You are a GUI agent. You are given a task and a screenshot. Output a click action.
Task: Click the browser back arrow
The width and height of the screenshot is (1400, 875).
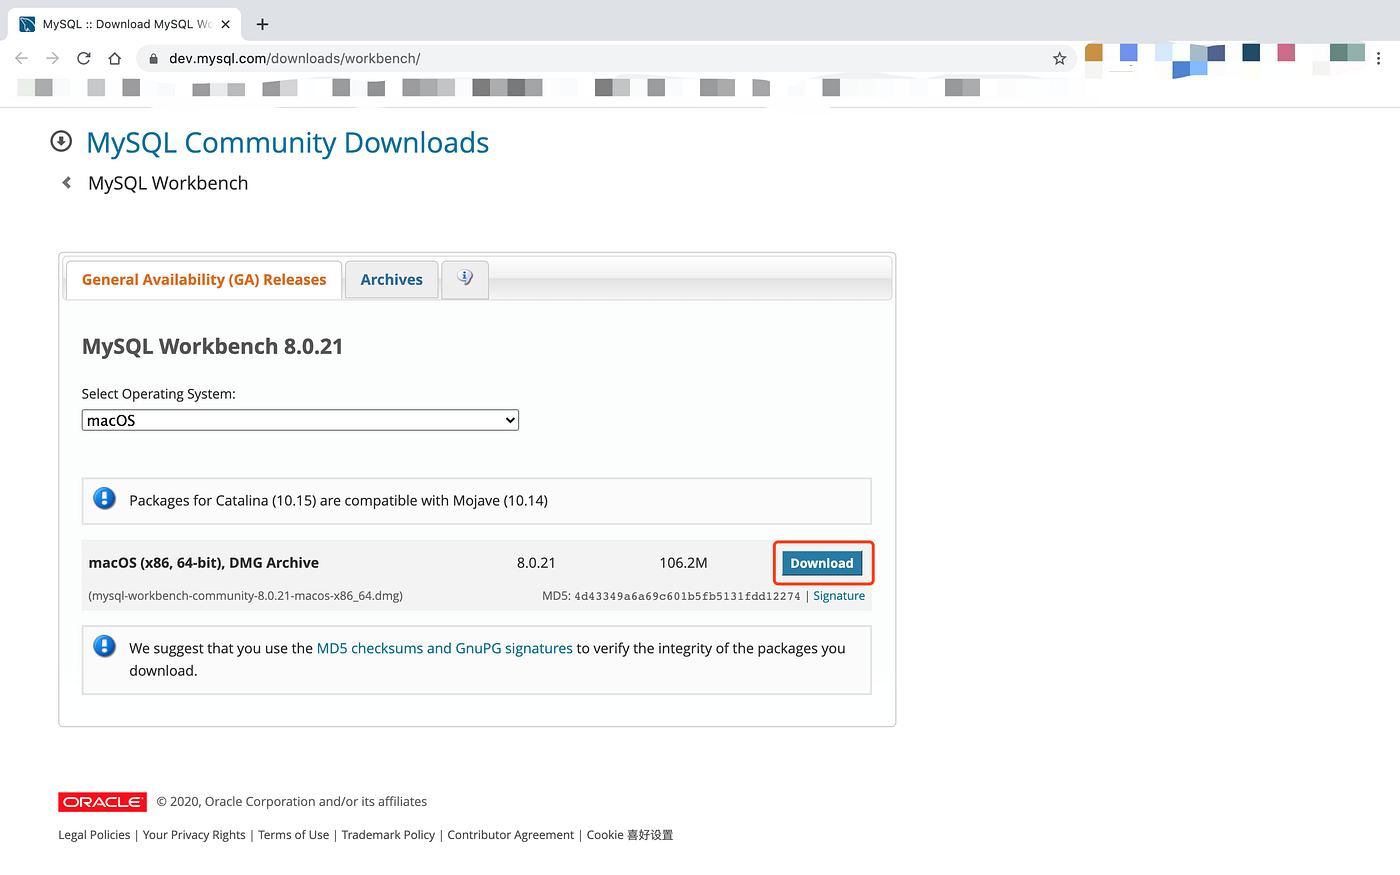21,58
